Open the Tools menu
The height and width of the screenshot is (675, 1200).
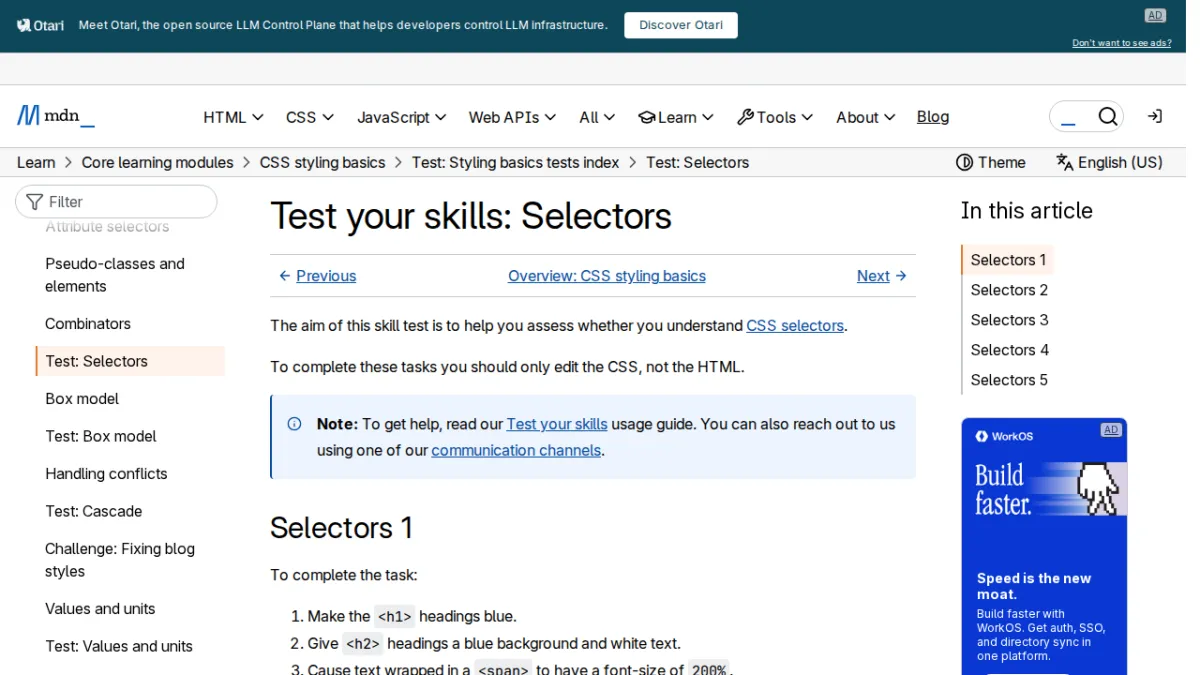point(775,117)
